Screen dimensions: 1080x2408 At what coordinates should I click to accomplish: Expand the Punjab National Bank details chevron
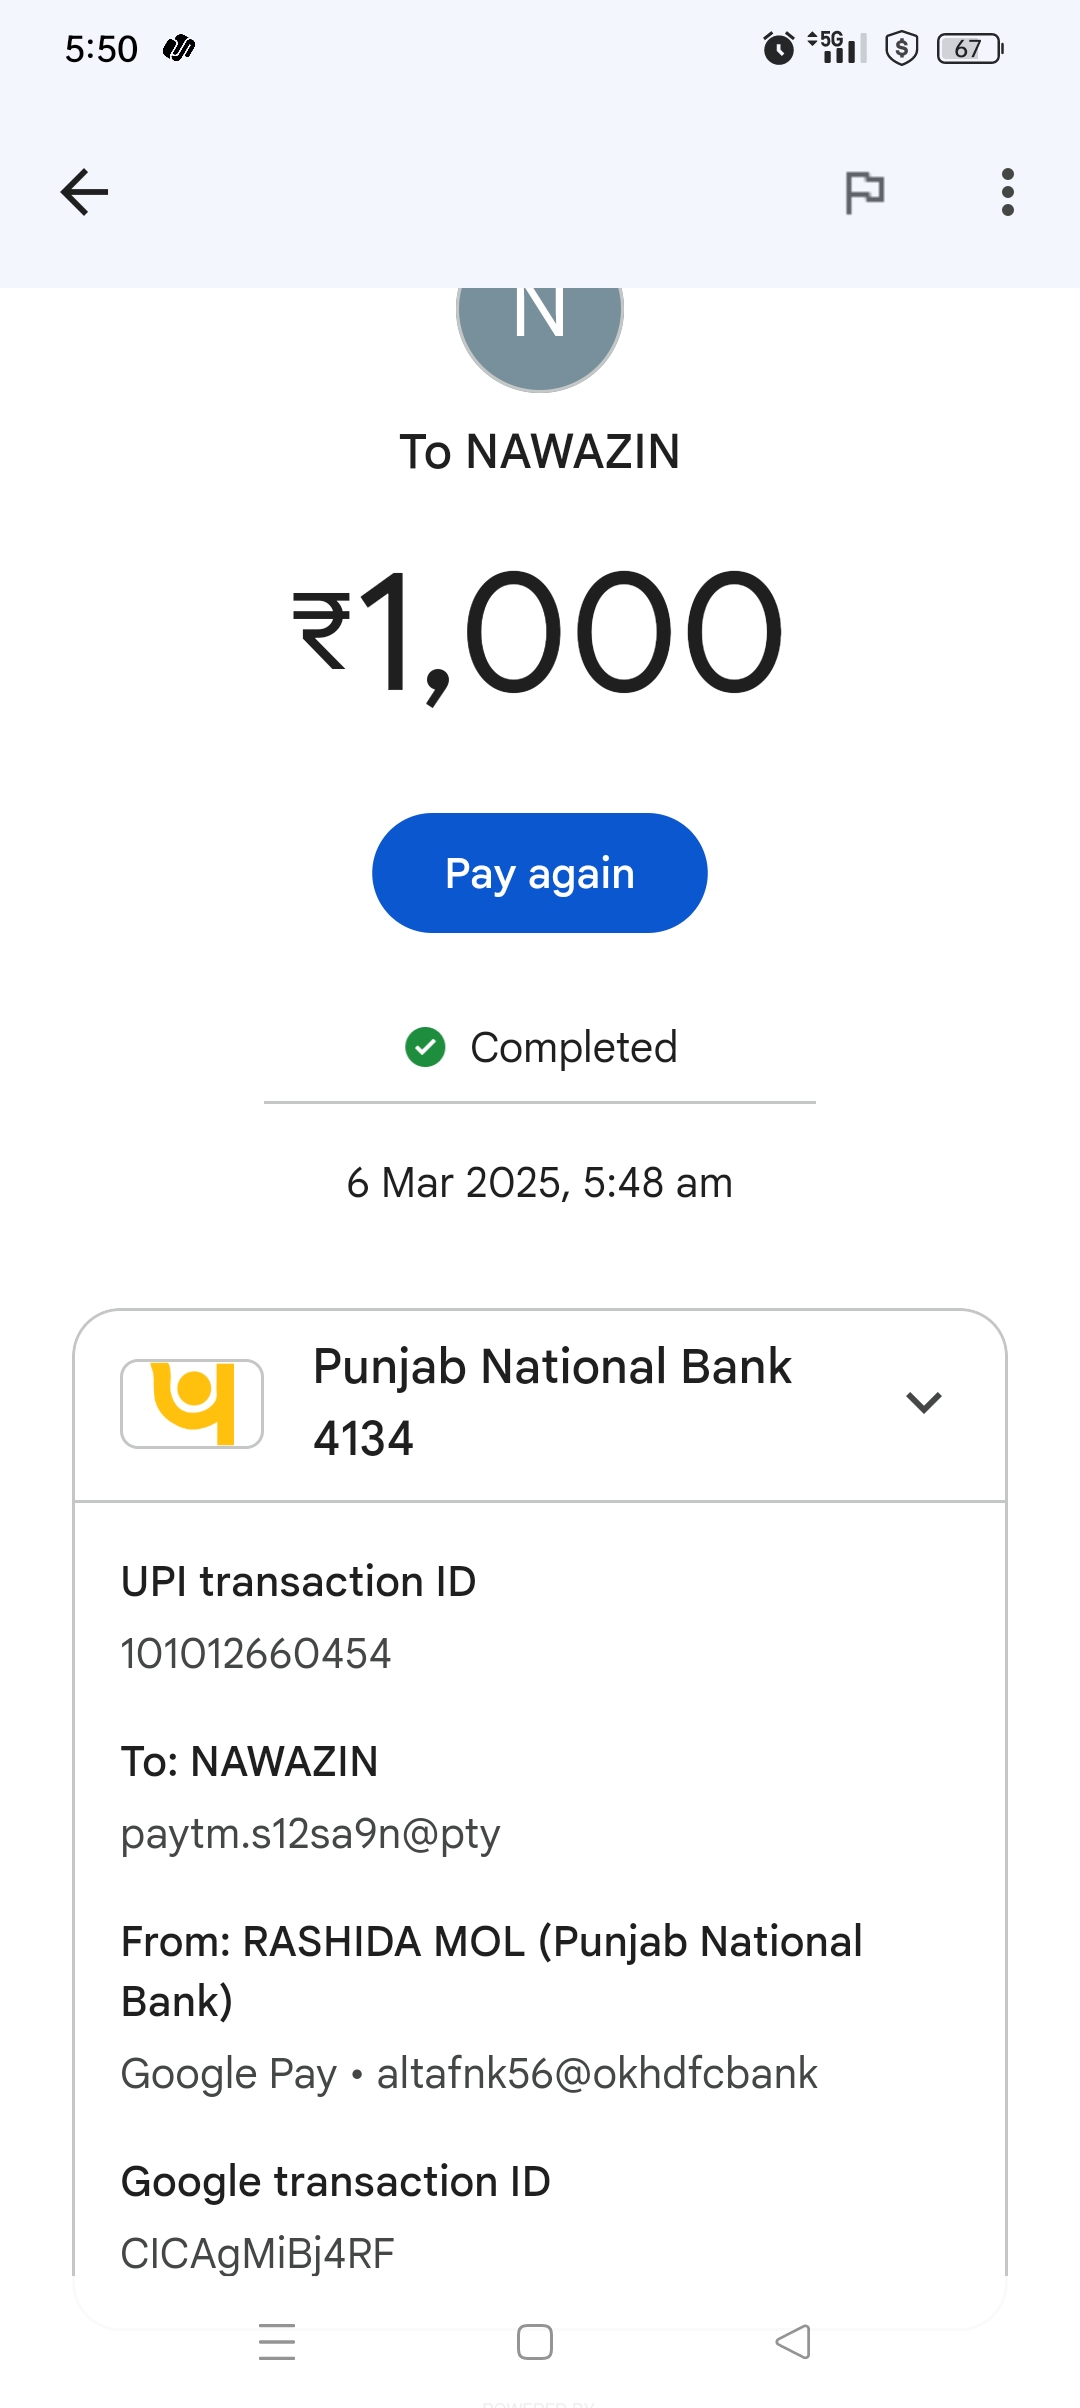pyautogui.click(x=923, y=1403)
